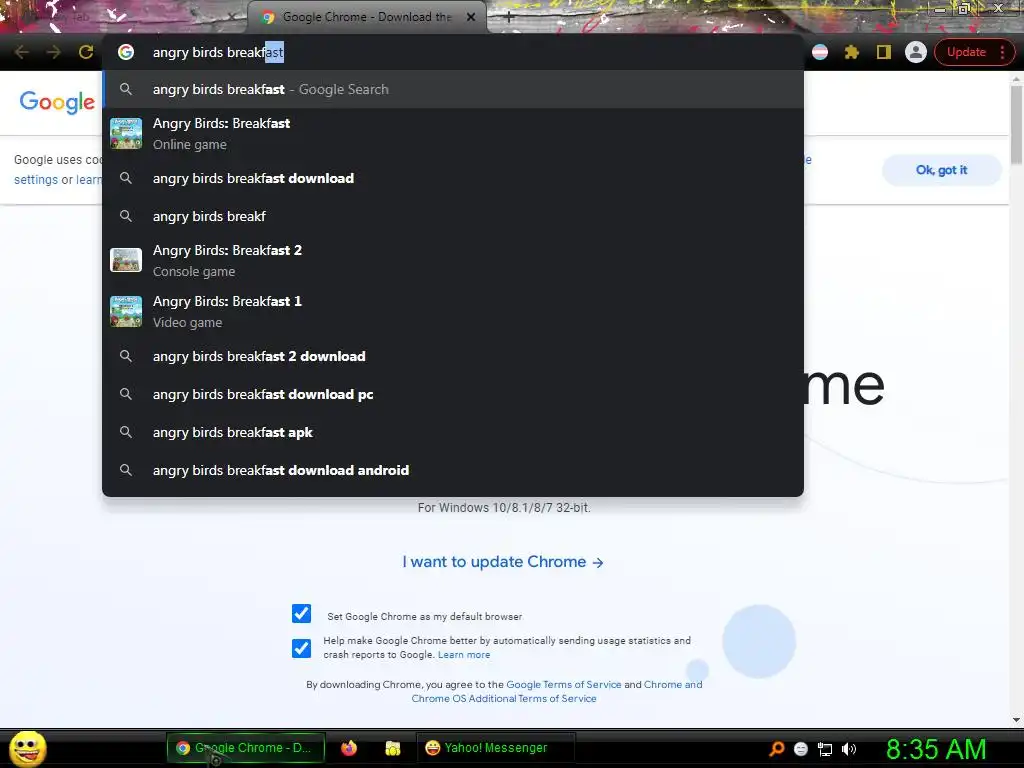Select angry birds breakfast download android suggestion
The image size is (1024, 768).
(453, 470)
